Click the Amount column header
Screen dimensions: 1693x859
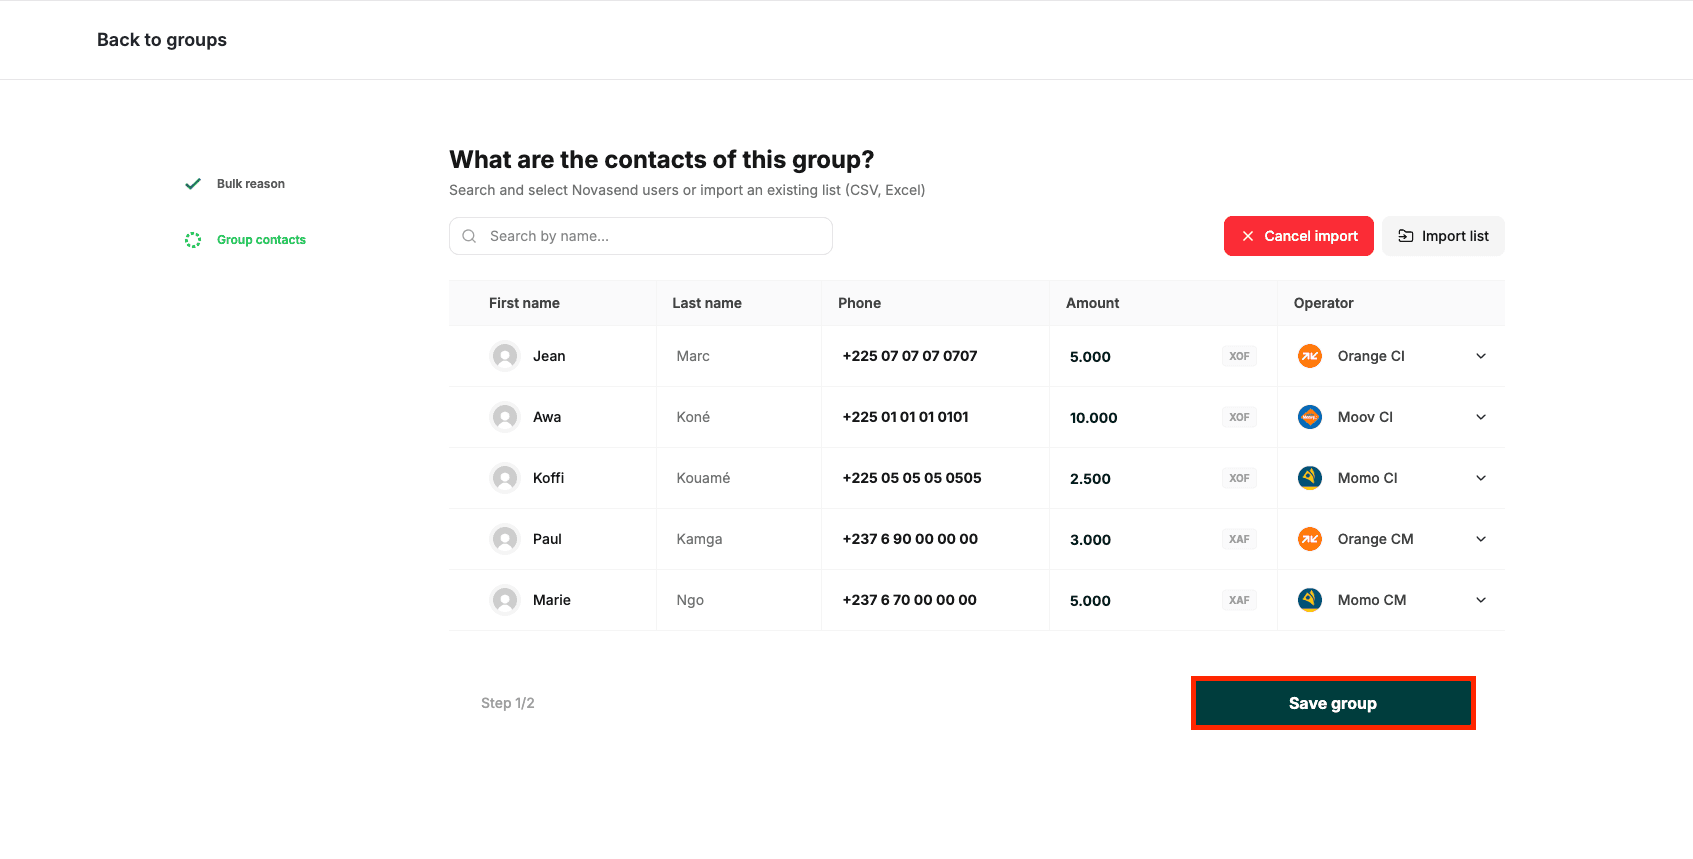click(x=1092, y=303)
